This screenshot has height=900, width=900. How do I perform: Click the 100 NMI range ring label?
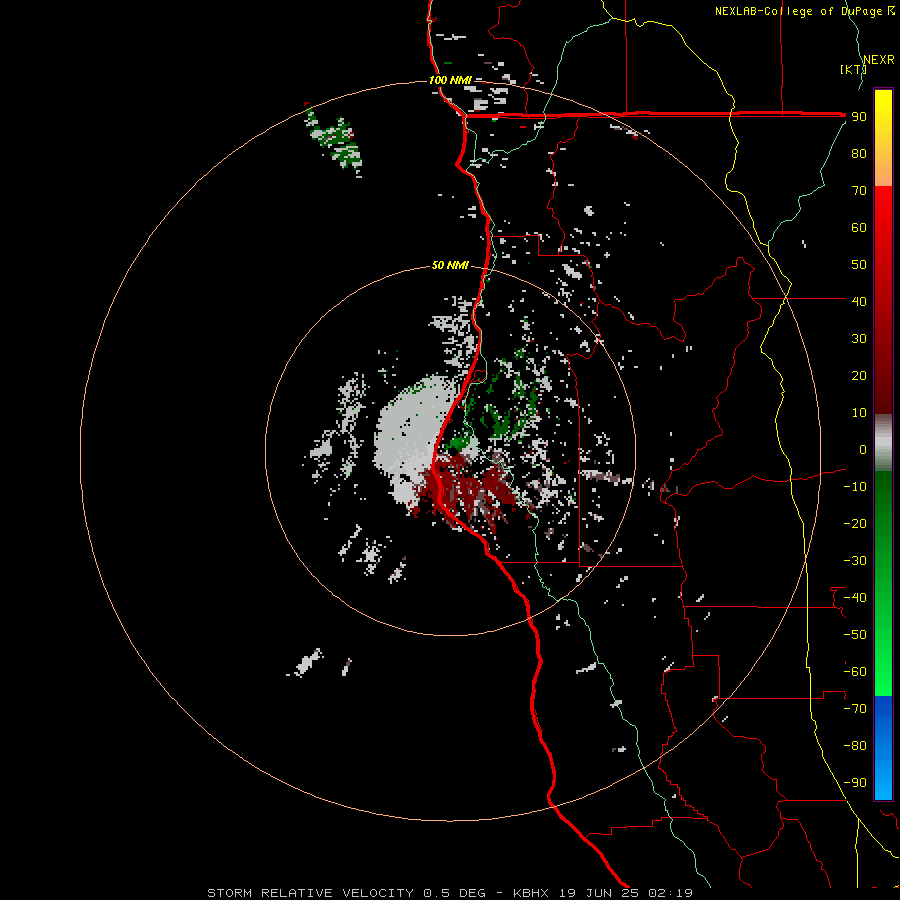(x=450, y=80)
